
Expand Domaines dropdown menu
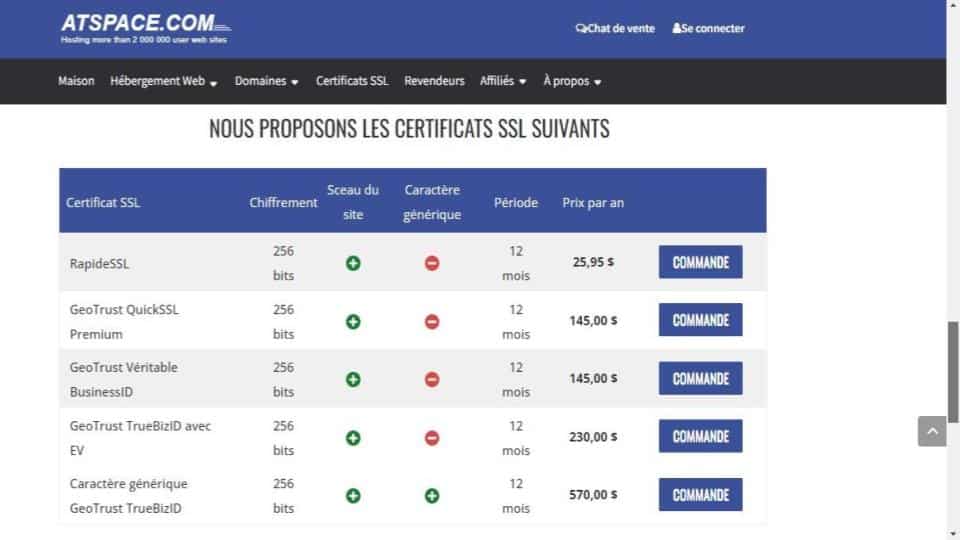[x=266, y=81]
